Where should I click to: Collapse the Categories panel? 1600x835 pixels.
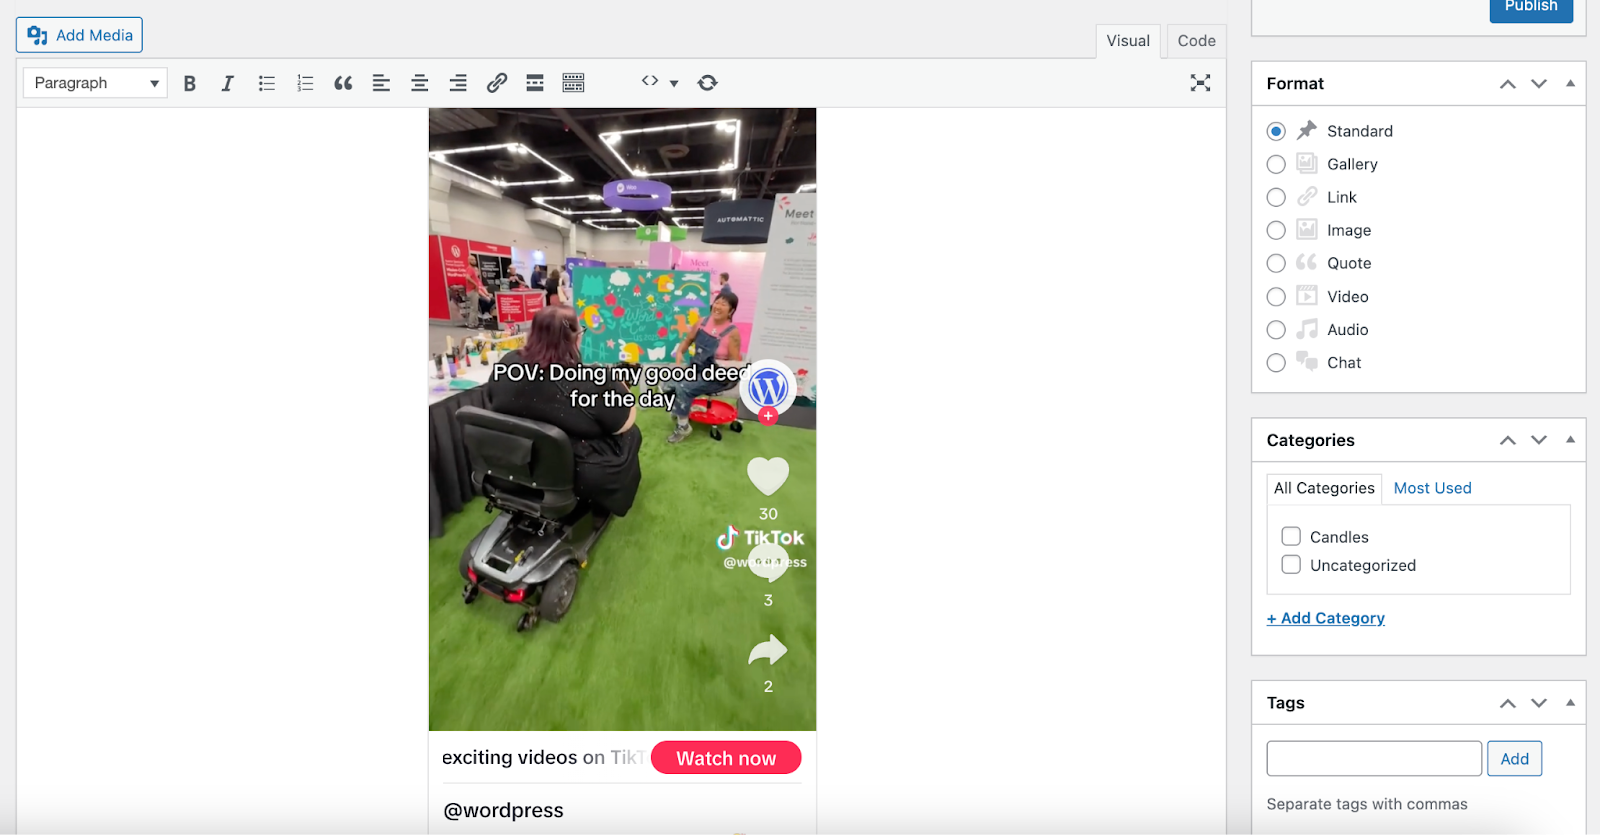(x=1570, y=440)
